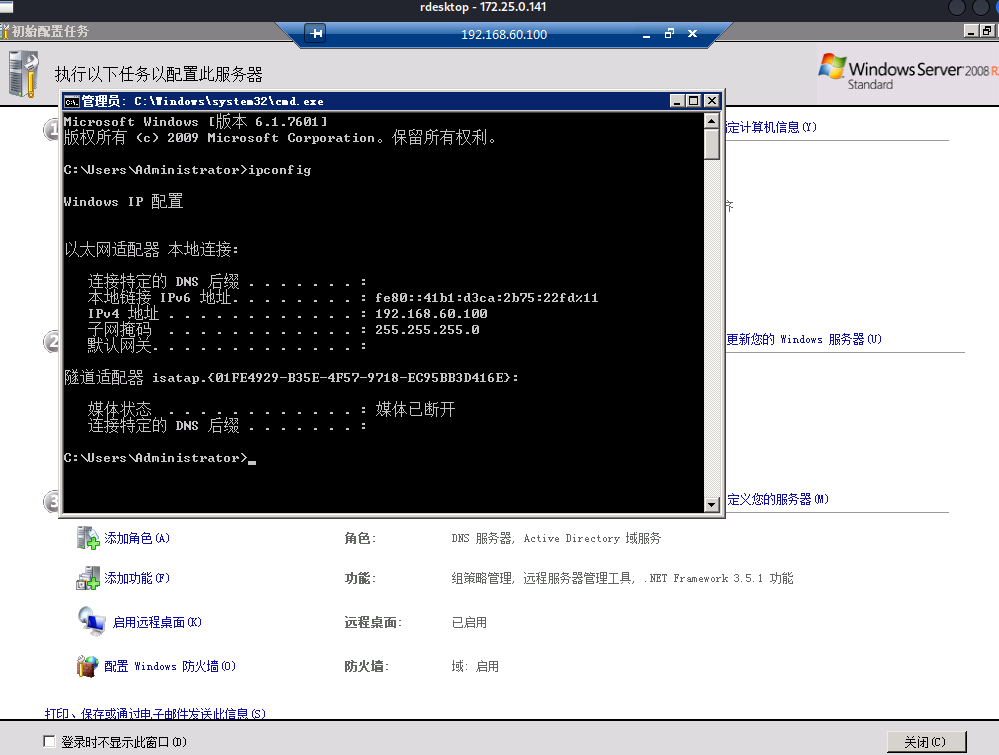Click the IPv4 address 192.168.60.100 in cmd
This screenshot has height=755, width=999.
pos(431,313)
